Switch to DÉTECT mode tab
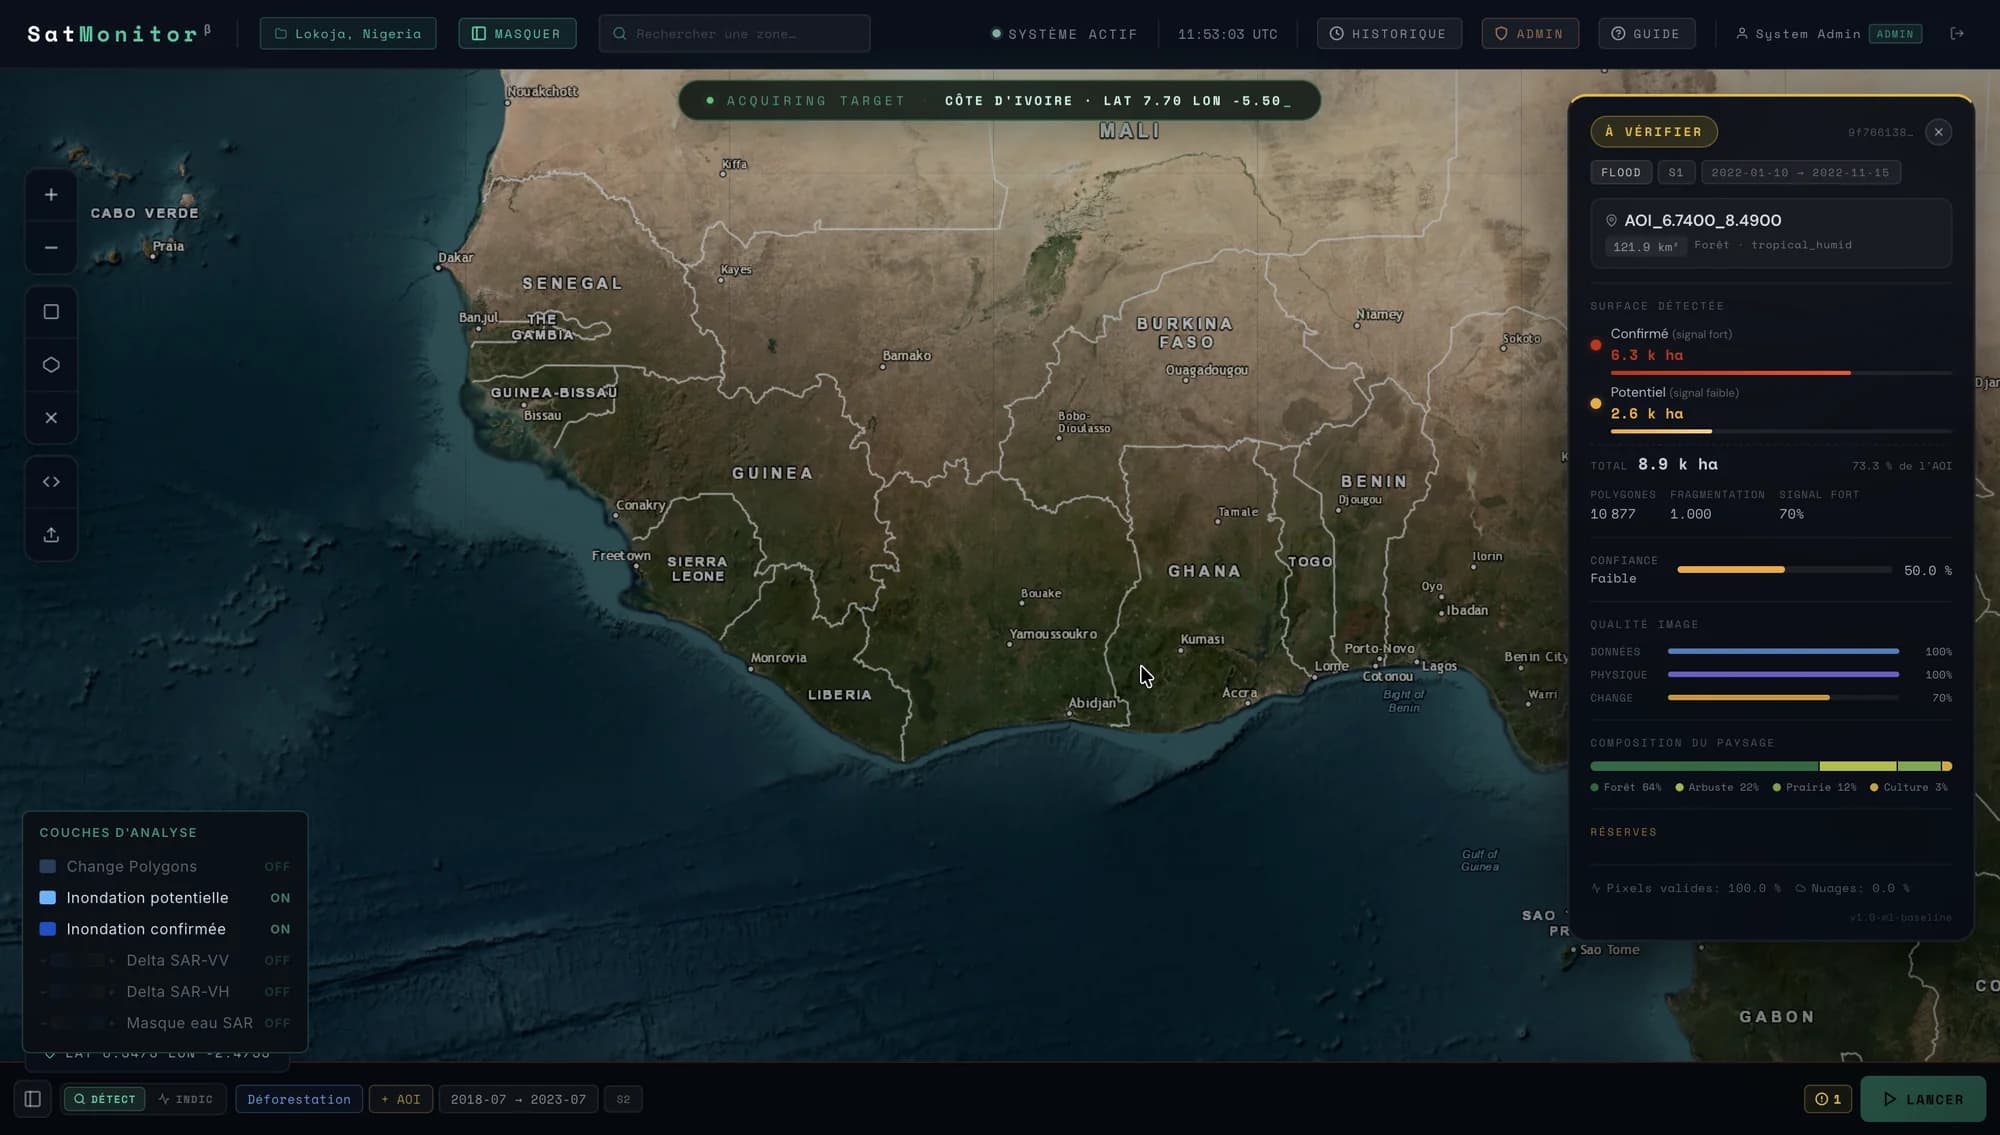This screenshot has width=2000, height=1135. pos(104,1099)
